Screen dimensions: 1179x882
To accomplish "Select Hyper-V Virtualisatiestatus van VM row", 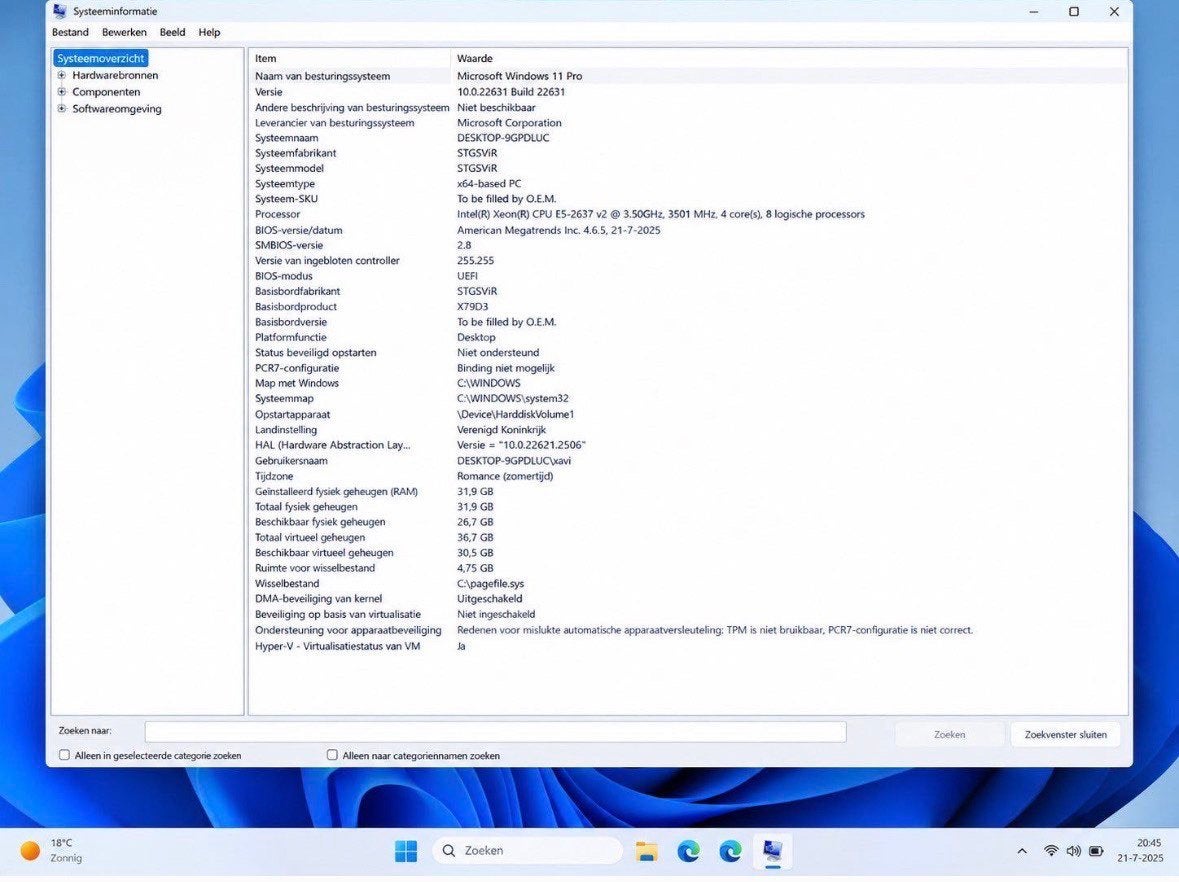I will (x=688, y=646).
